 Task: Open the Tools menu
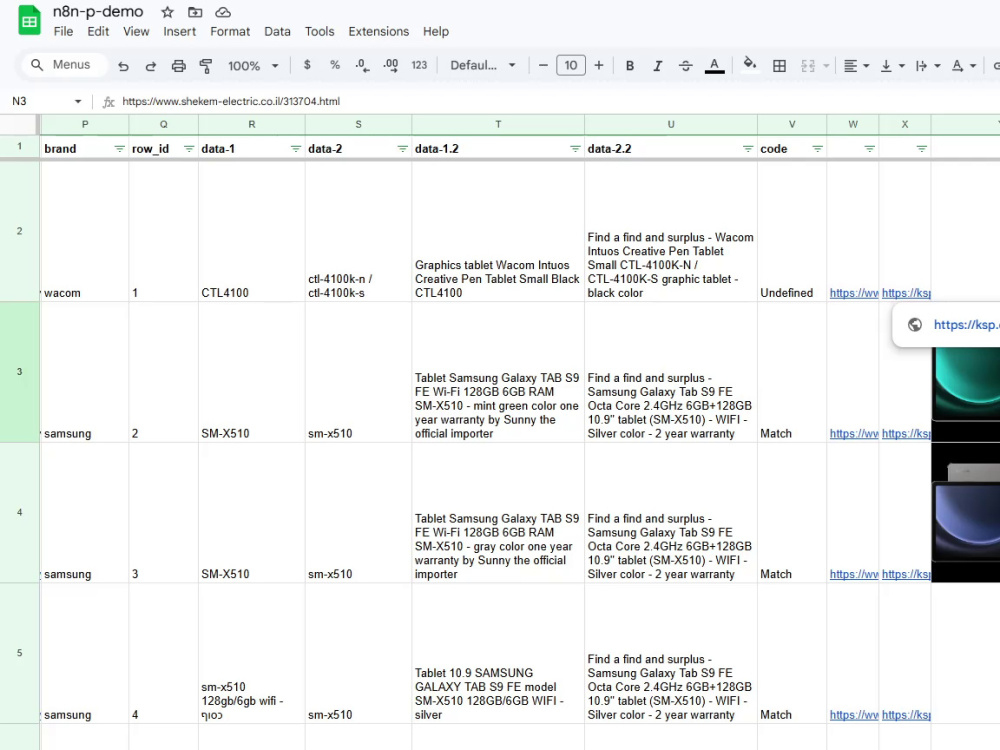tap(320, 31)
